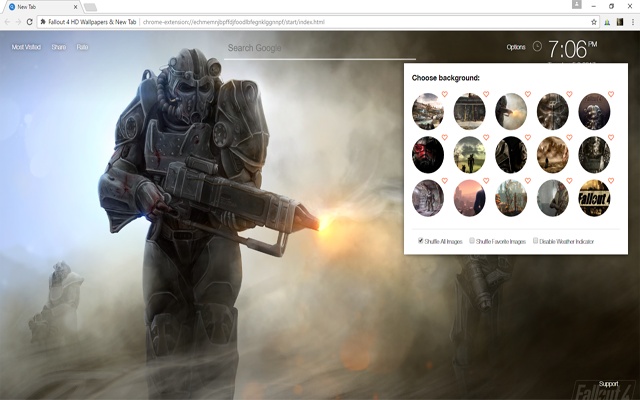Open the Share menu
This screenshot has height=400, width=640.
(x=59, y=47)
